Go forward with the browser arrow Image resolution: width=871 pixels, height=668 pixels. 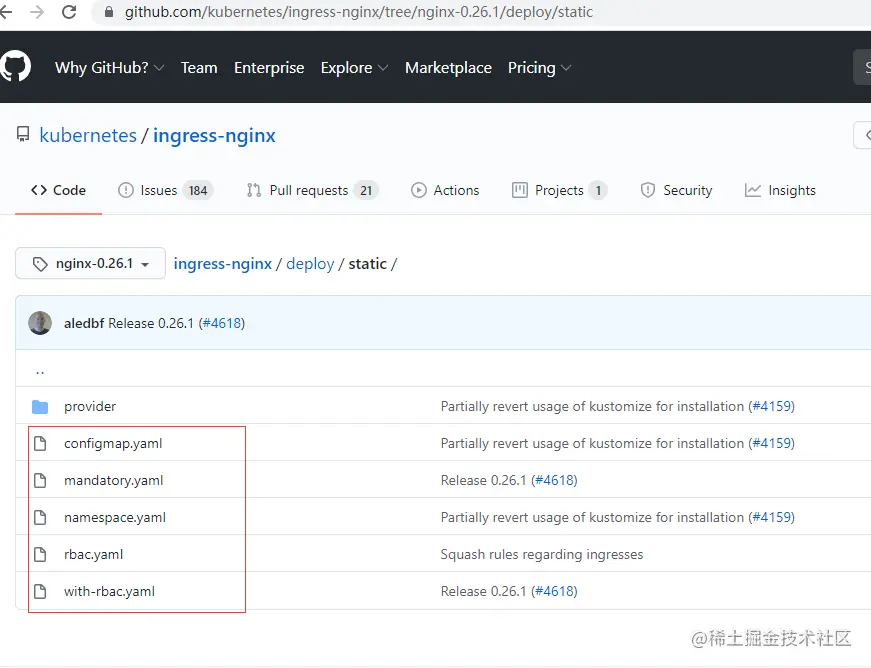[x=37, y=12]
